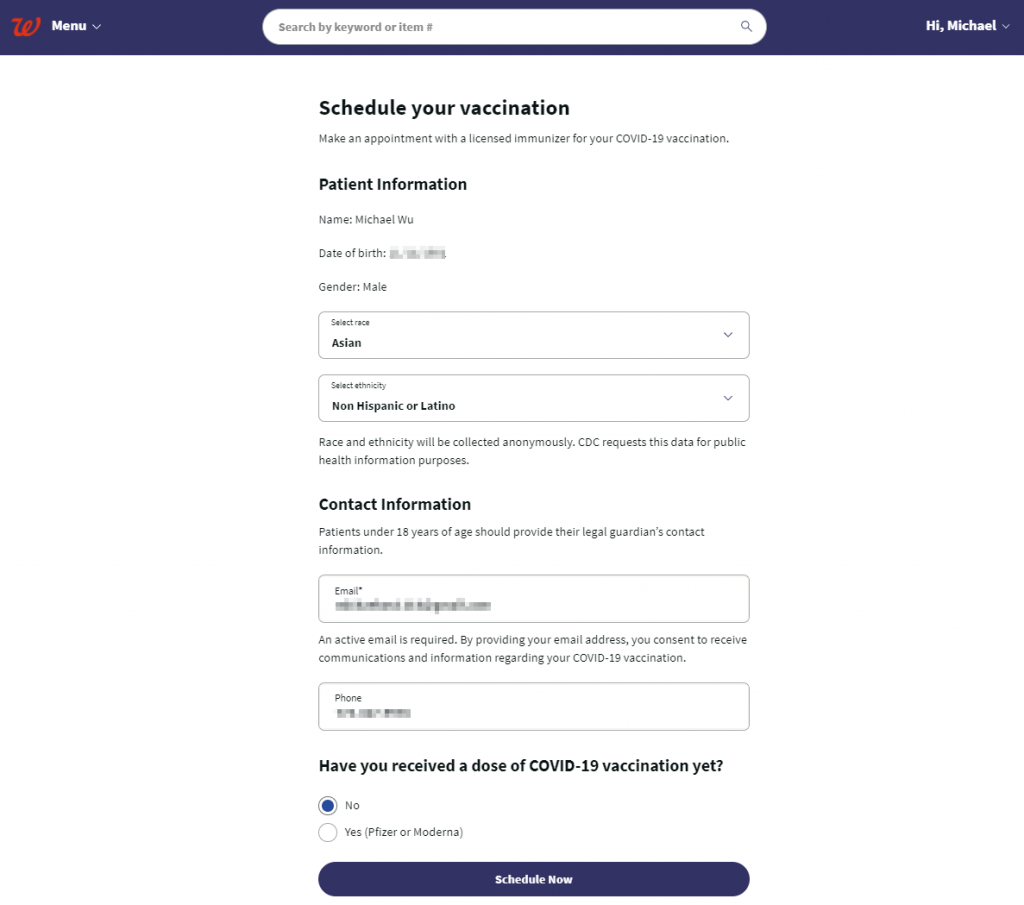The height and width of the screenshot is (905, 1024).
Task: Click the race dropdown arrow icon
Action: coord(728,335)
